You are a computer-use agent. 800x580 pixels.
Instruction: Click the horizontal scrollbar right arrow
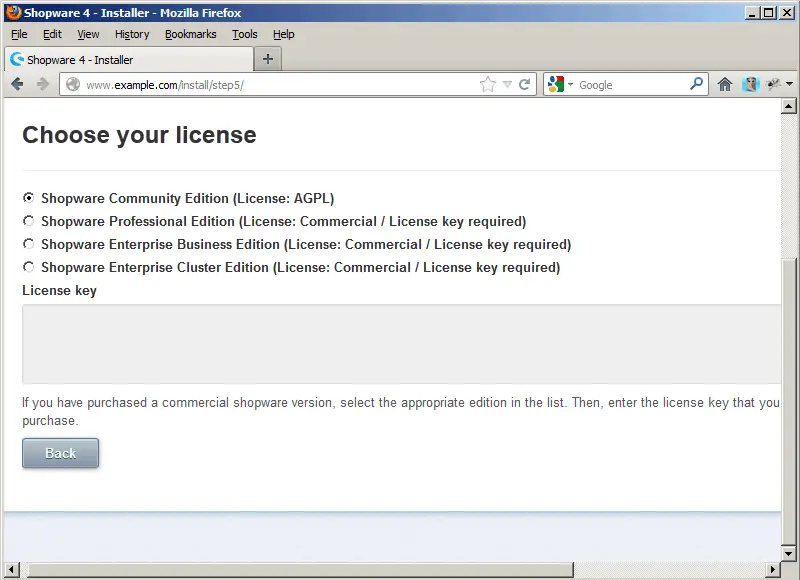(x=772, y=569)
